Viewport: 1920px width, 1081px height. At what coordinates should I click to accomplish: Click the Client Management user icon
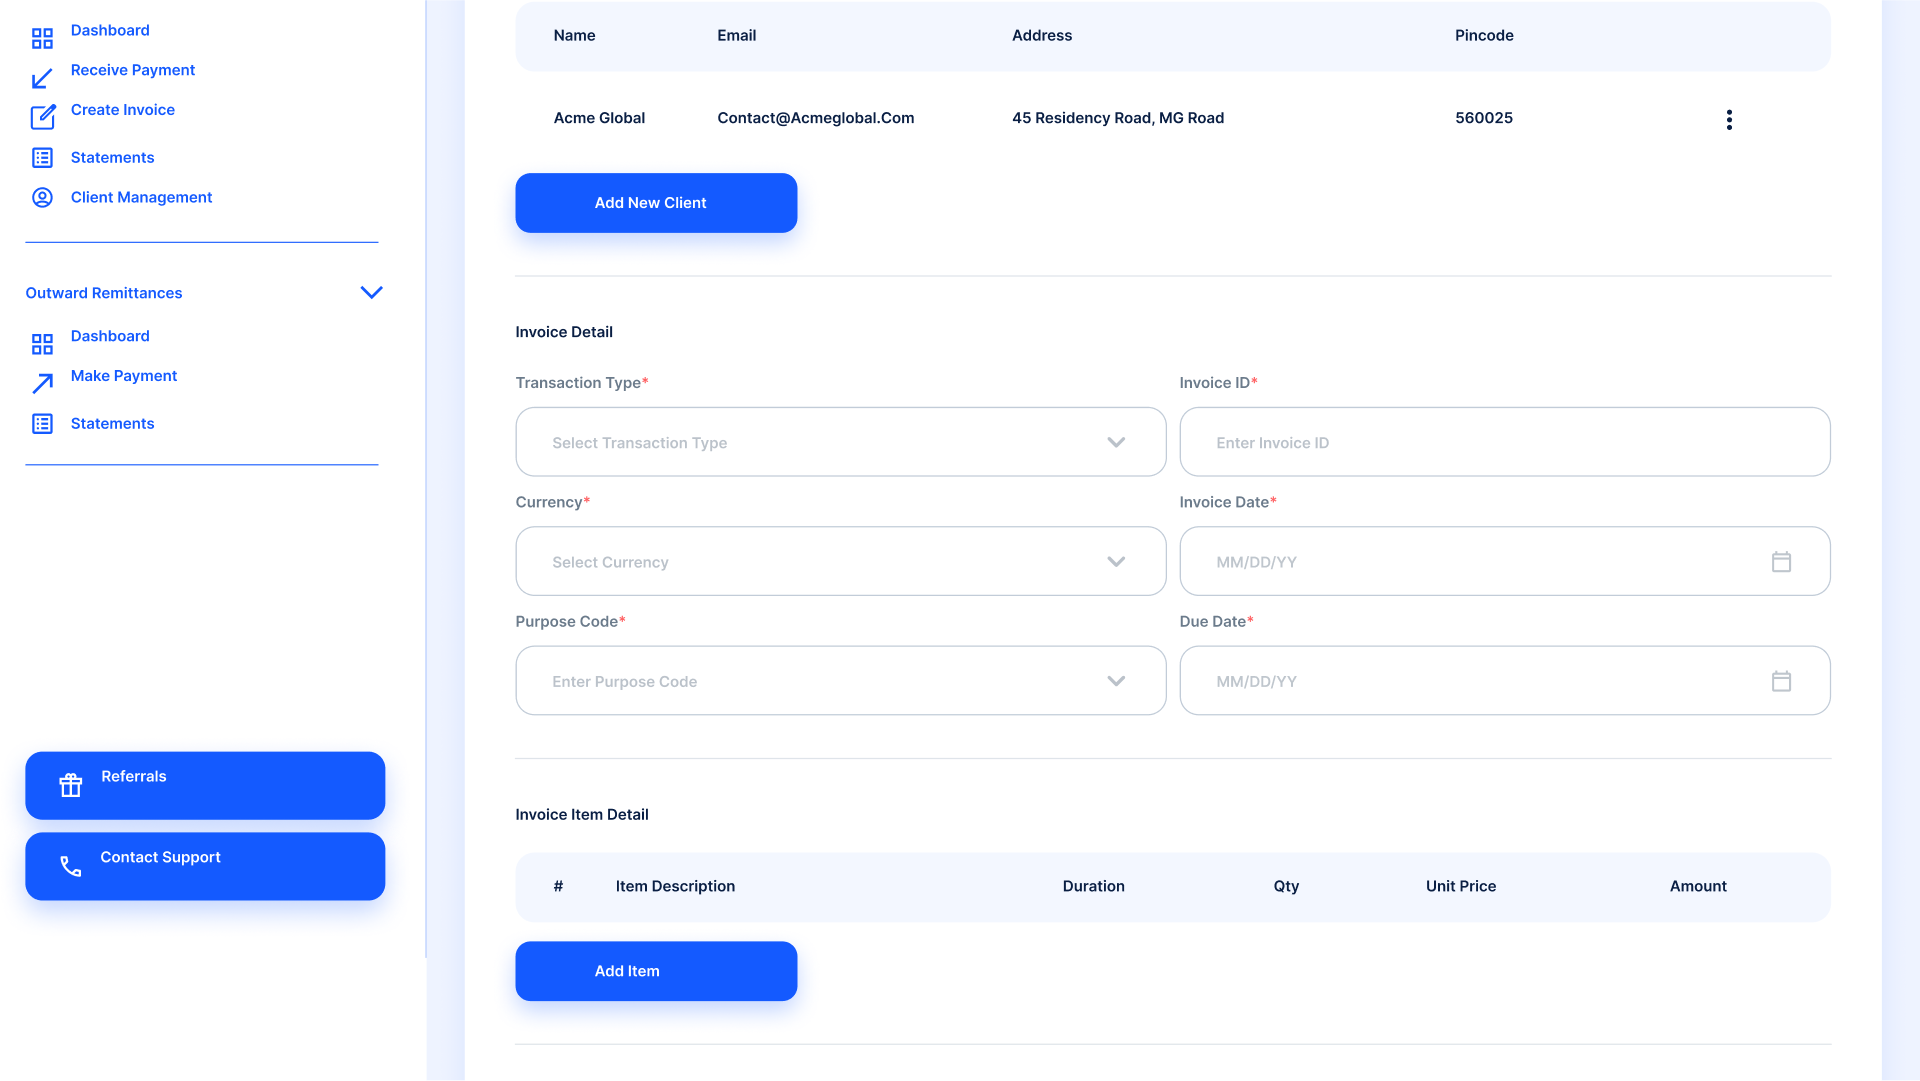[x=42, y=197]
